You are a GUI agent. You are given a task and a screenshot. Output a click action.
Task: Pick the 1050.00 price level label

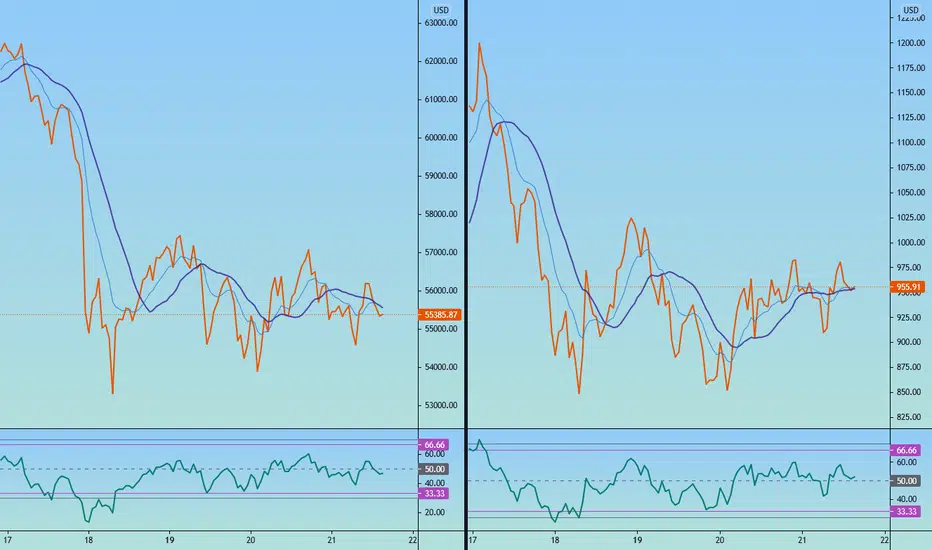[x=911, y=193]
